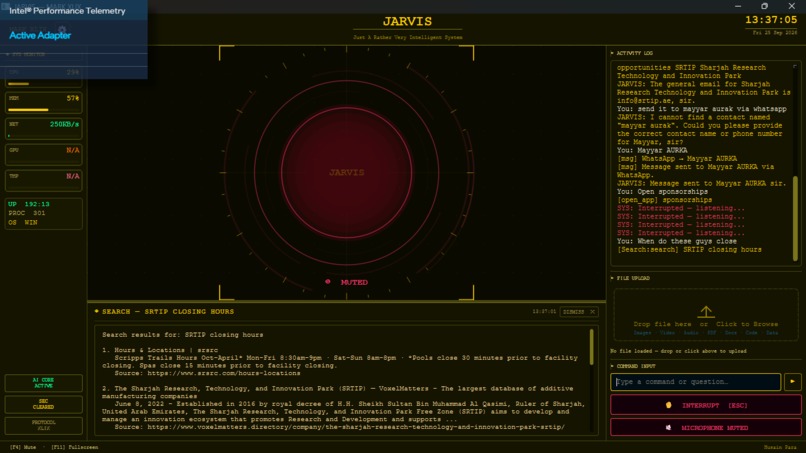Open the srsrc.com hours-locations source link
The width and height of the screenshot is (806, 453).
coord(224,373)
